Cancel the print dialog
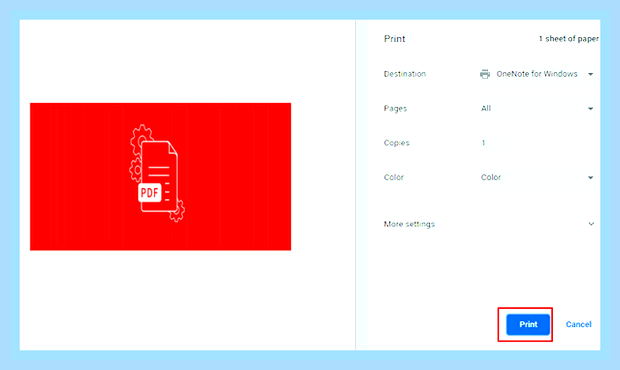The width and height of the screenshot is (620, 370). tap(578, 325)
